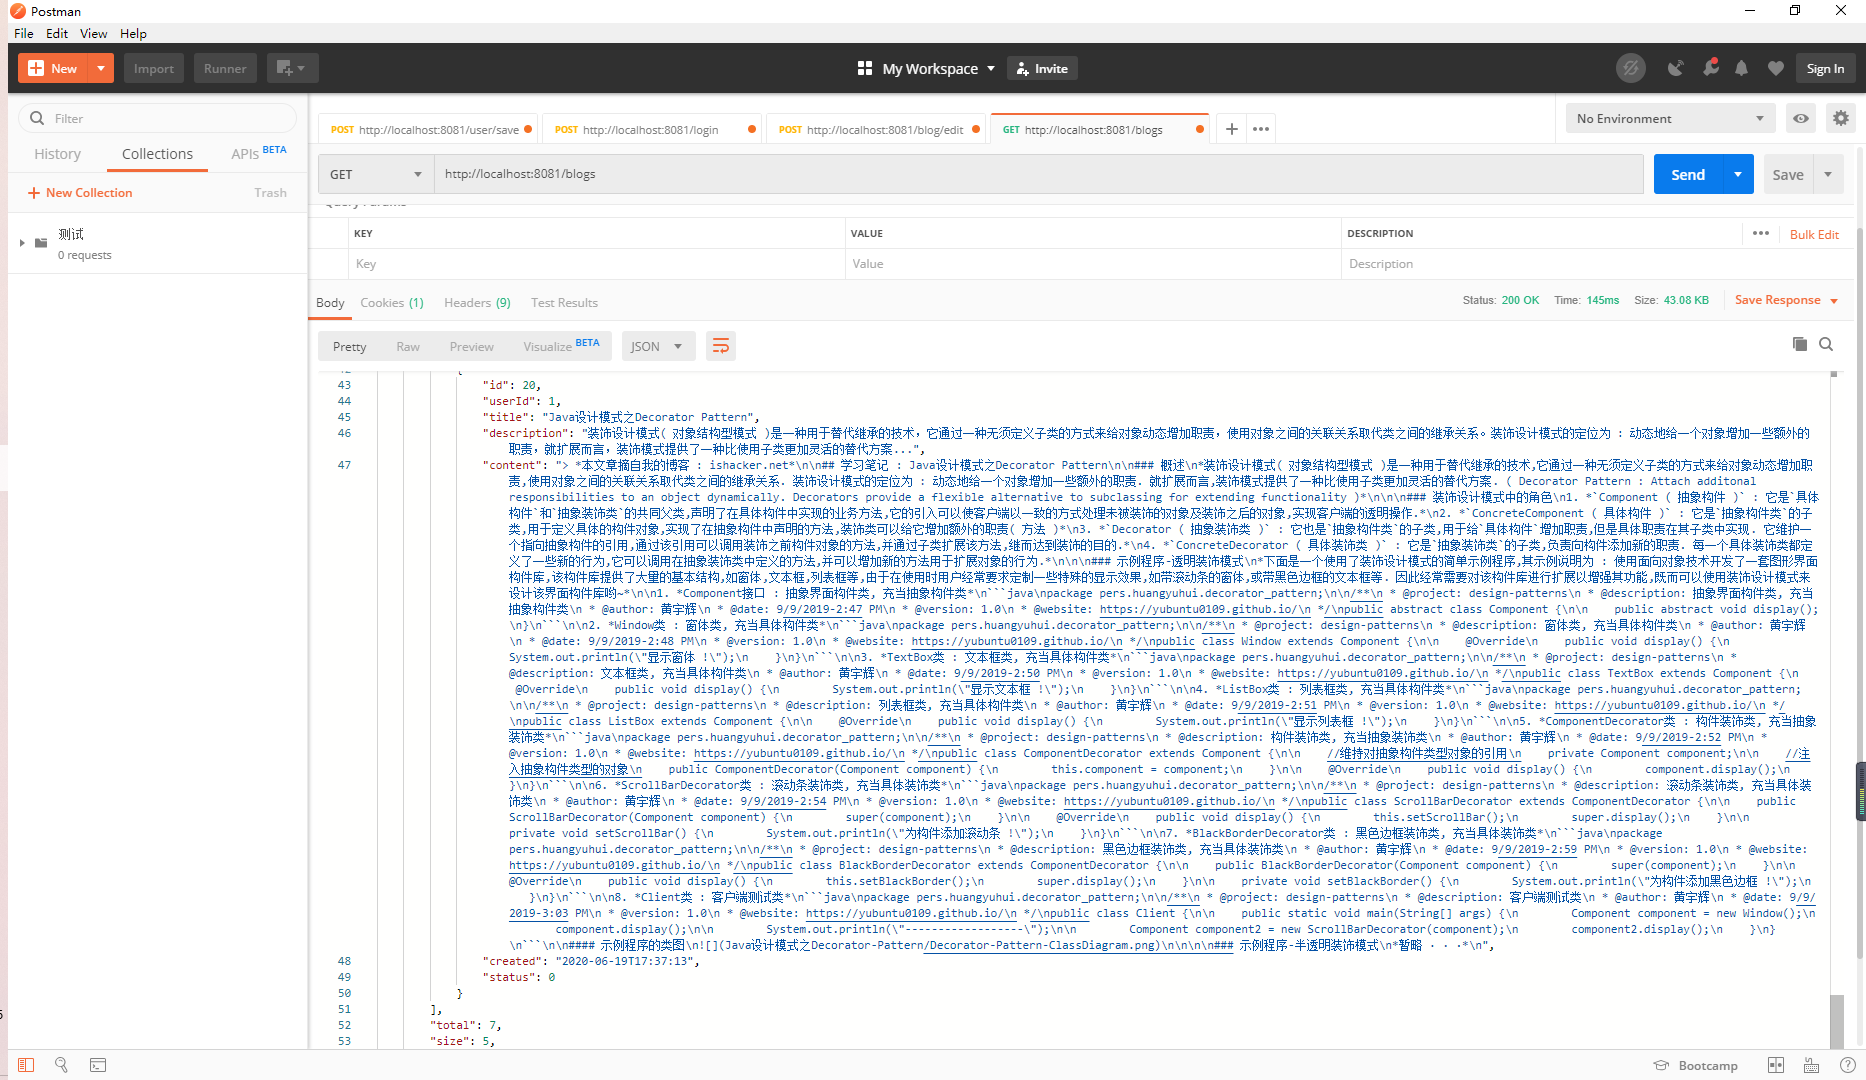1866x1080 pixels.
Task: Click the params Value input cell
Action: tap(1092, 264)
